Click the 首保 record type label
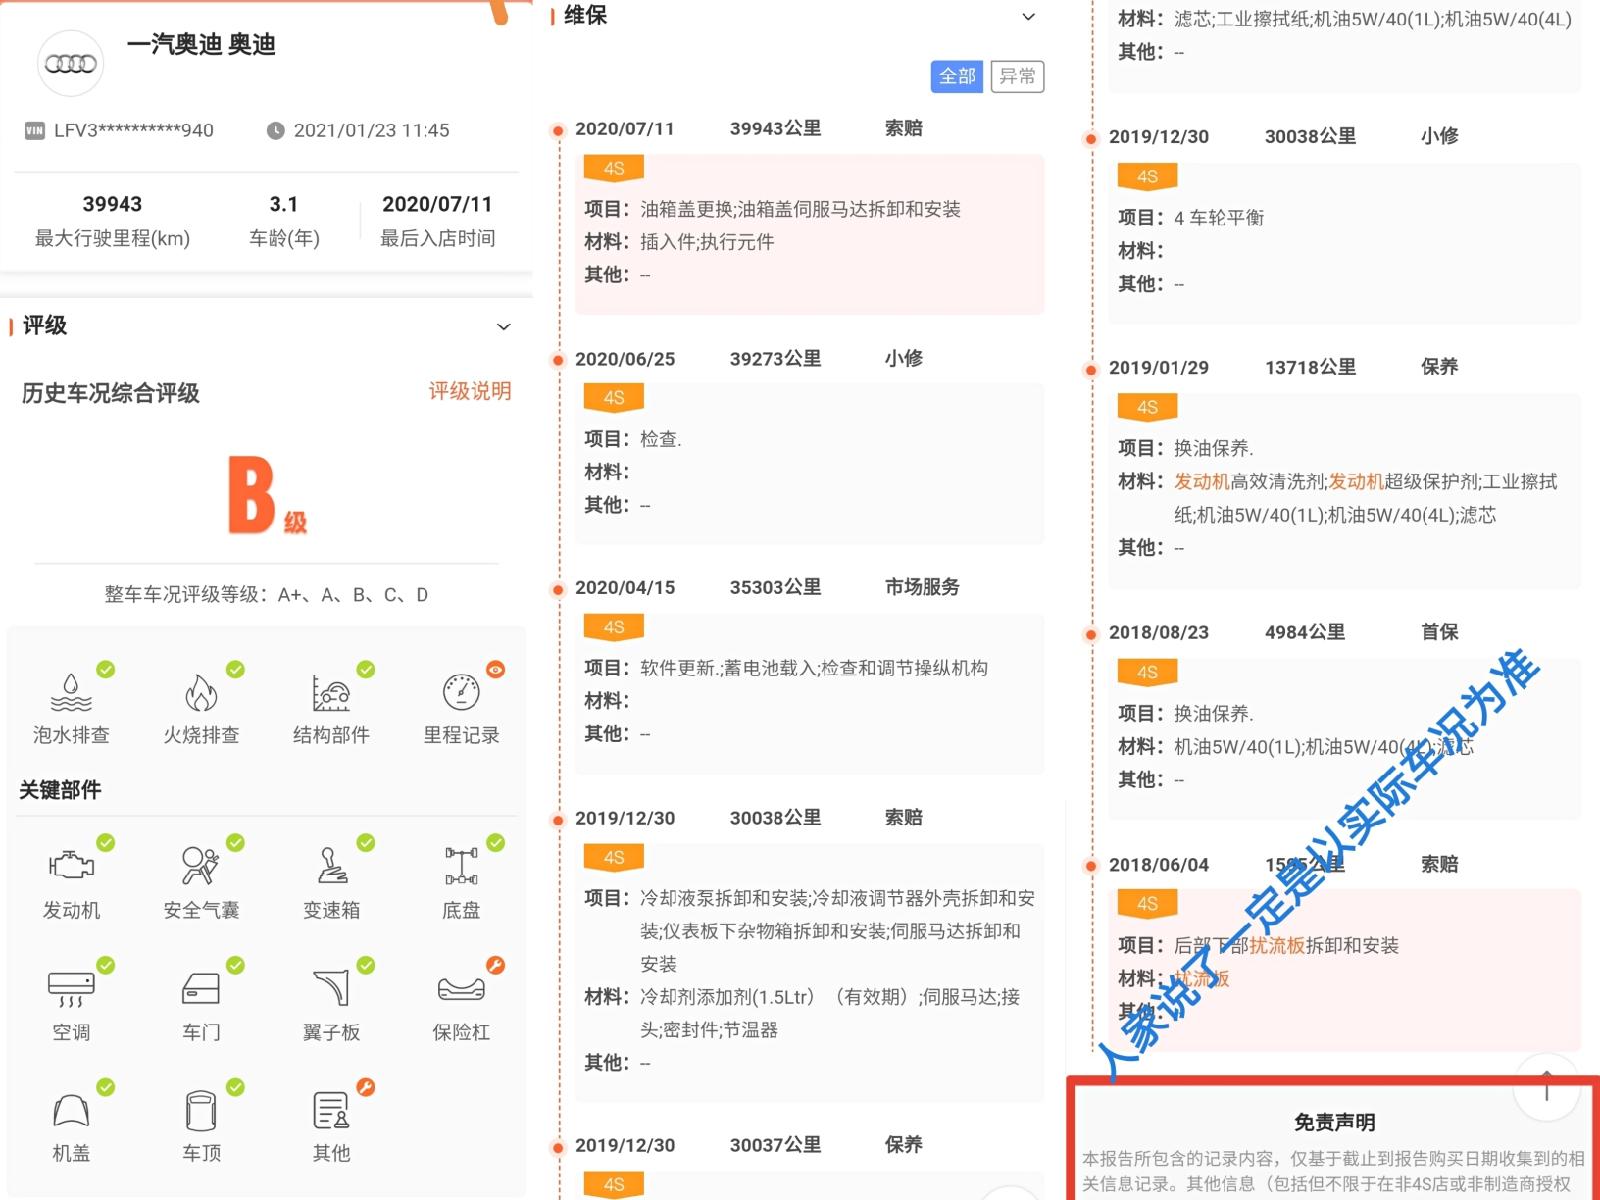 (1439, 632)
